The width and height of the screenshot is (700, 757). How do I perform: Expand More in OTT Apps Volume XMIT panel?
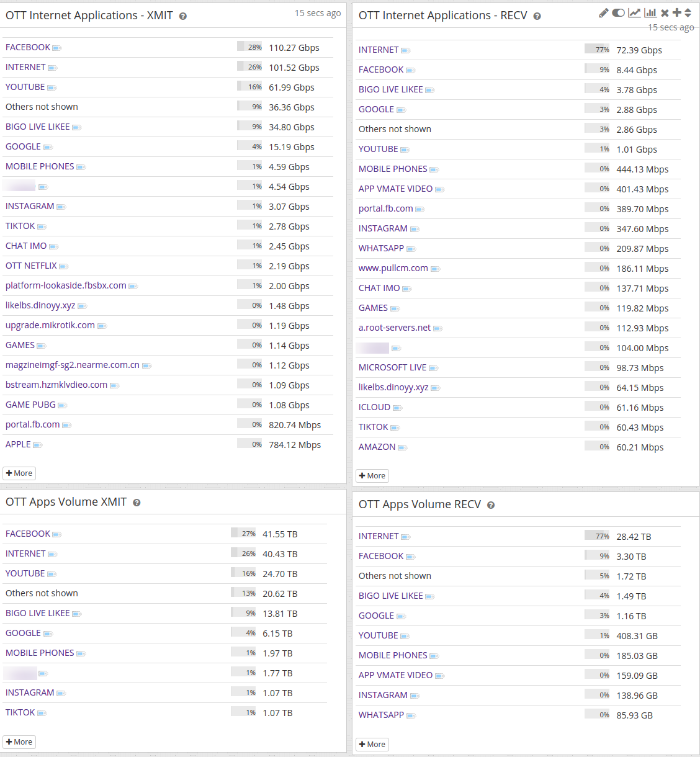pyautogui.click(x=19, y=742)
